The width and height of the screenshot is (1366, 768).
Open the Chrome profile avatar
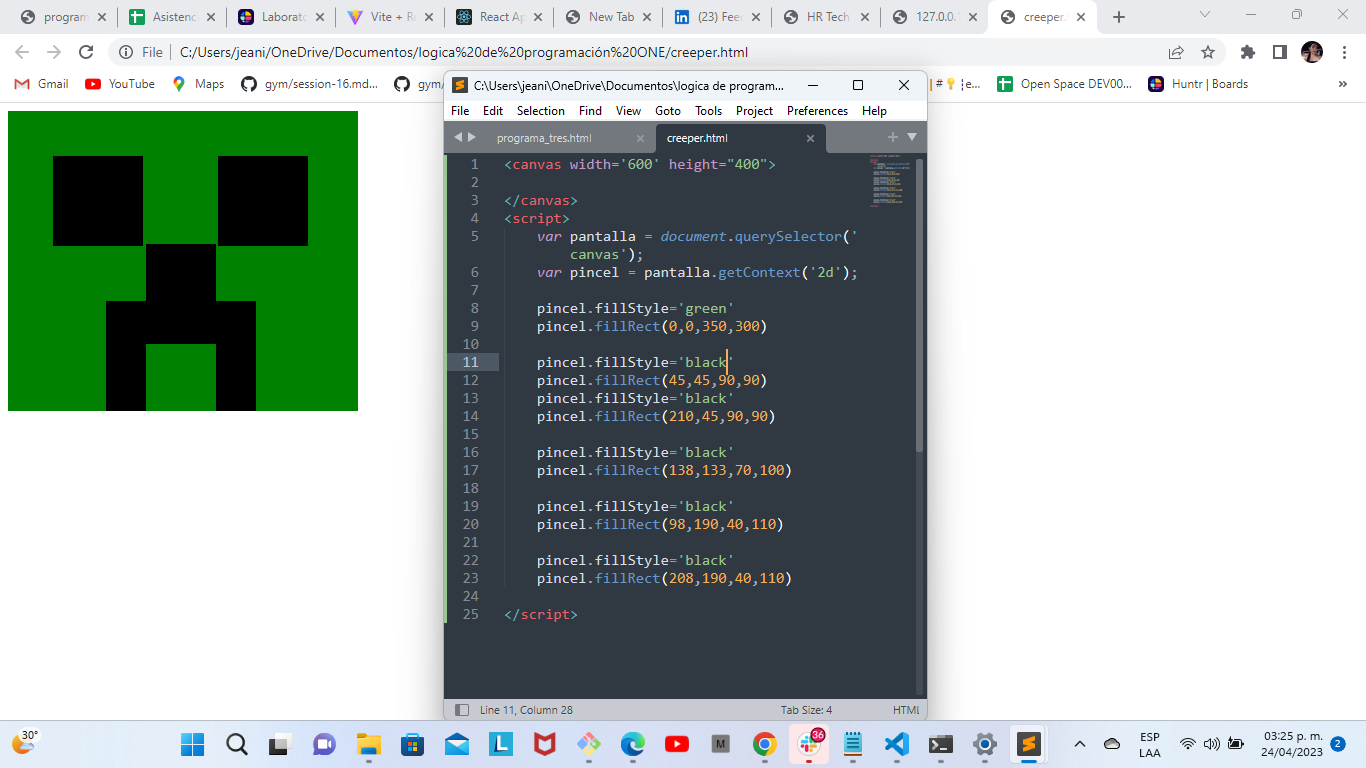1312,52
